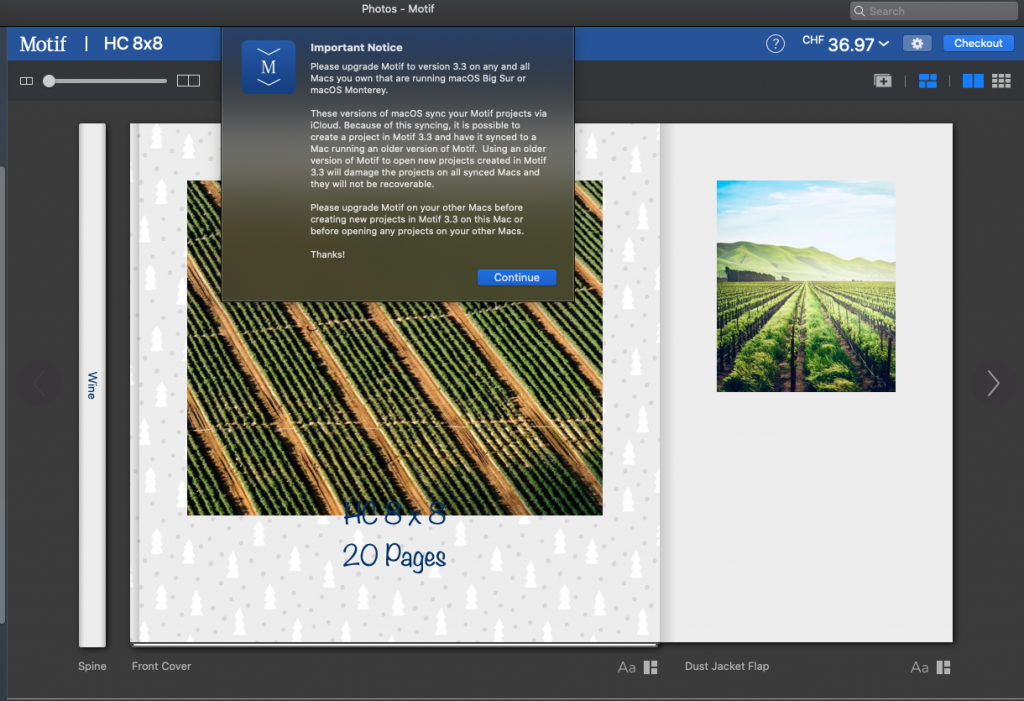The image size is (1024, 701).
Task: Click the Motif logo text
Action: [x=42, y=44]
